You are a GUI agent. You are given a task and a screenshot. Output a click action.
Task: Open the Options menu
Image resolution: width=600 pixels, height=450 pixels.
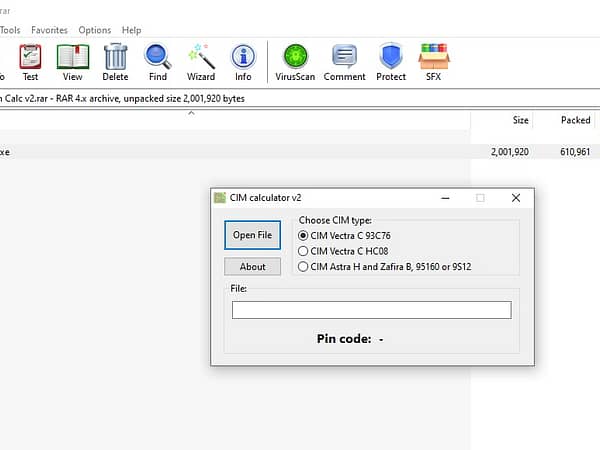[x=95, y=30]
